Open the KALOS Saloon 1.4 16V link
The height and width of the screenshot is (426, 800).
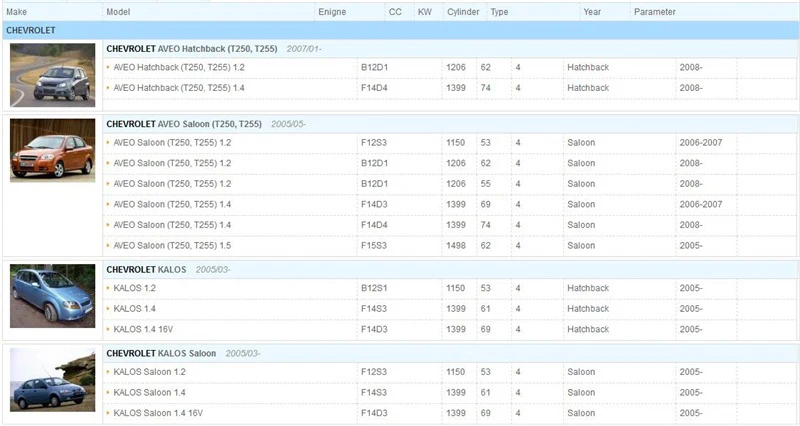click(x=158, y=413)
